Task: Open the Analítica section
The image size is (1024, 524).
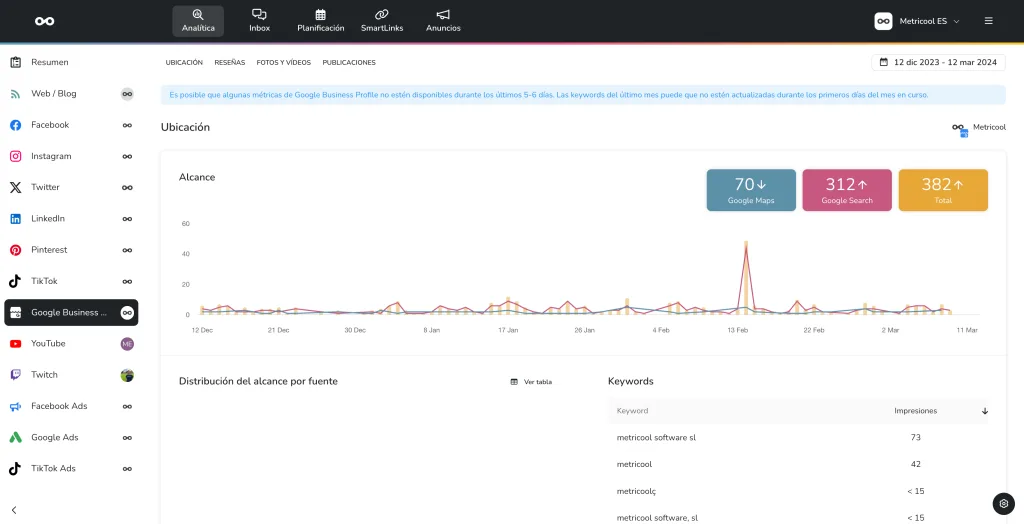Action: (x=198, y=21)
